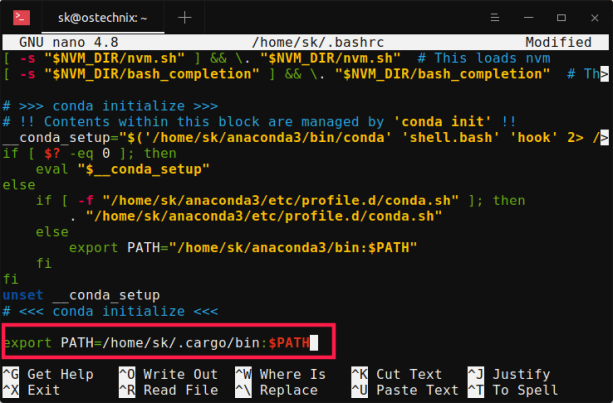Click the '# >>> conda initialize >>>' comment line
The image size is (613, 403).
click(x=110, y=106)
